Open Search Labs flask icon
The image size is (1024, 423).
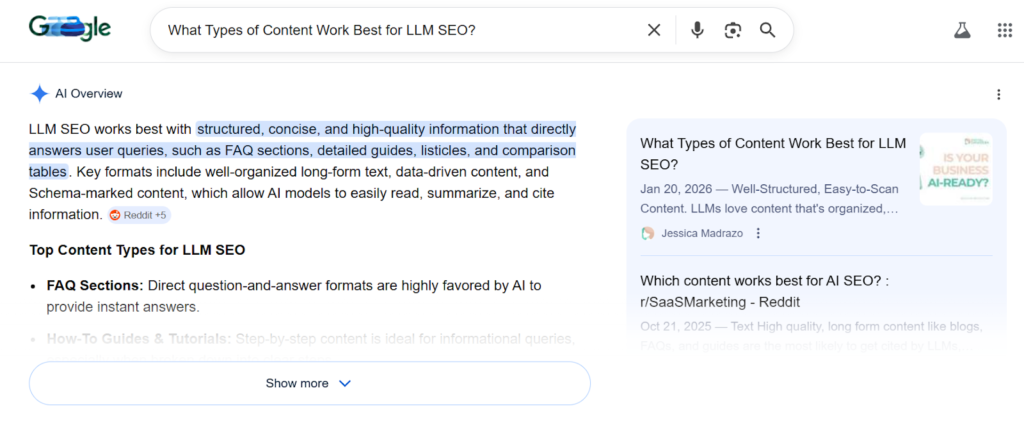coord(962,30)
